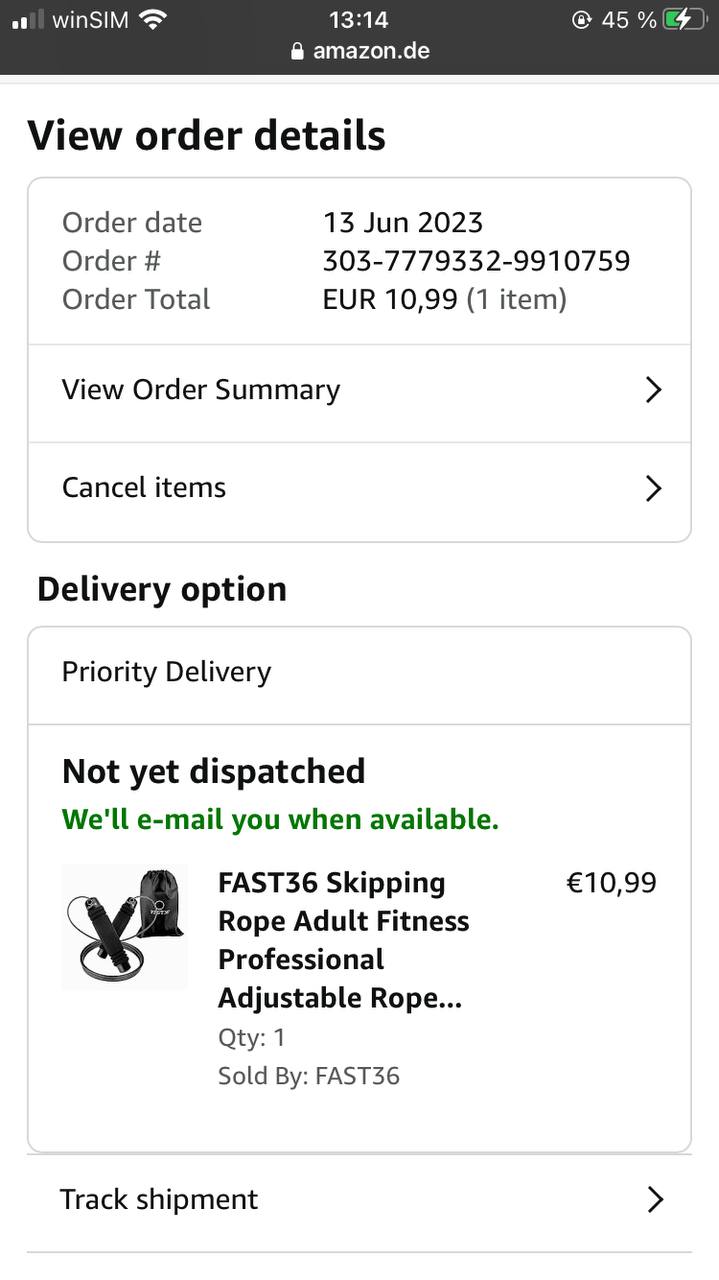The width and height of the screenshot is (719, 1280).
Task: Tap the €10,99 item price
Action: tap(611, 883)
